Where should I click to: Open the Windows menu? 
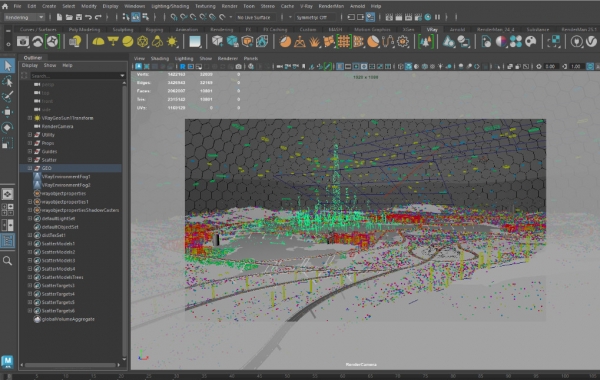tap(134, 6)
